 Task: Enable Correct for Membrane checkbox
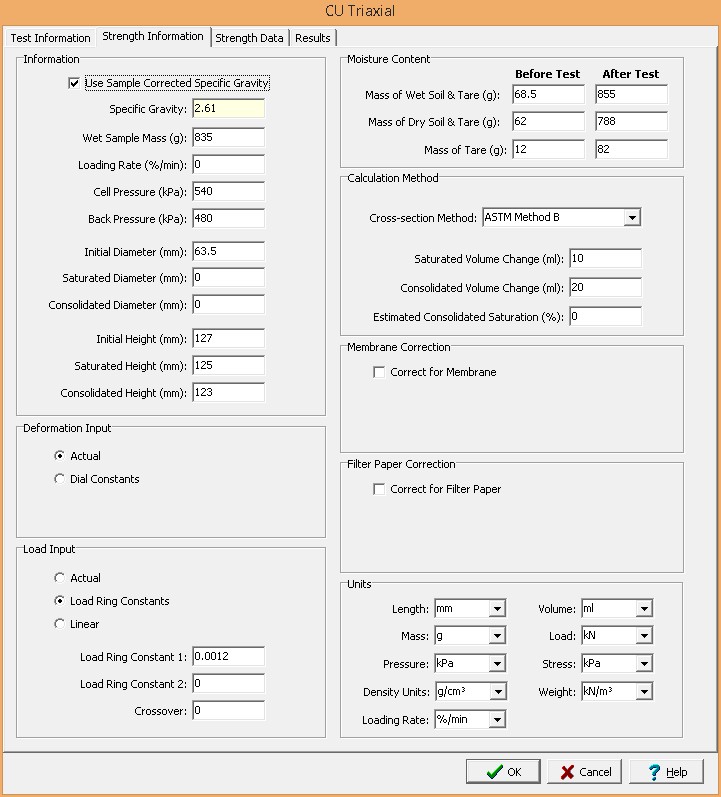pos(379,372)
